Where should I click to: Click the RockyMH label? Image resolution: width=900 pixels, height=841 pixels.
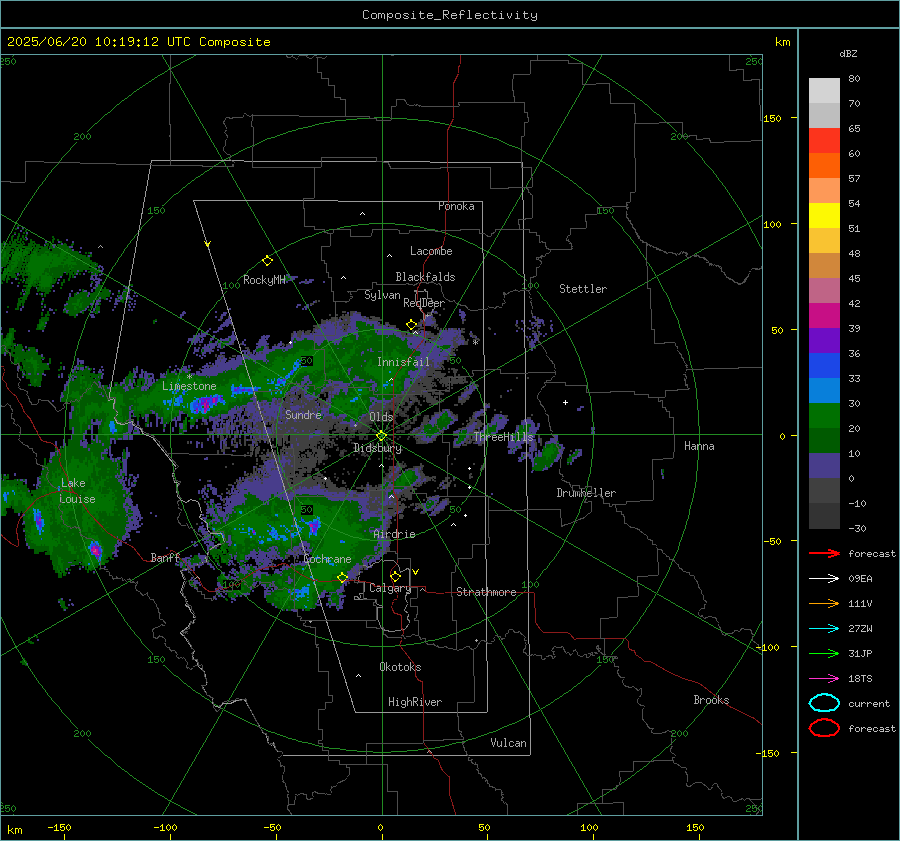tap(264, 280)
